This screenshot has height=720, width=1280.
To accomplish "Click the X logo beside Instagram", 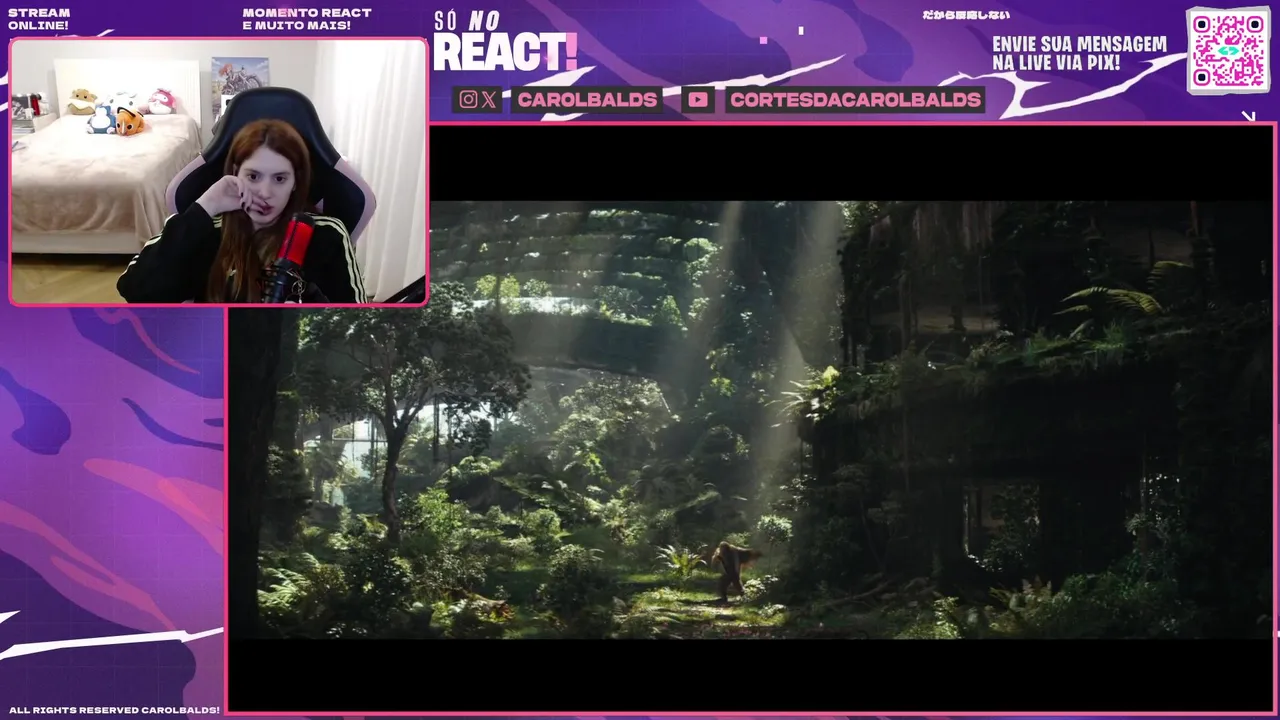I will coord(489,99).
